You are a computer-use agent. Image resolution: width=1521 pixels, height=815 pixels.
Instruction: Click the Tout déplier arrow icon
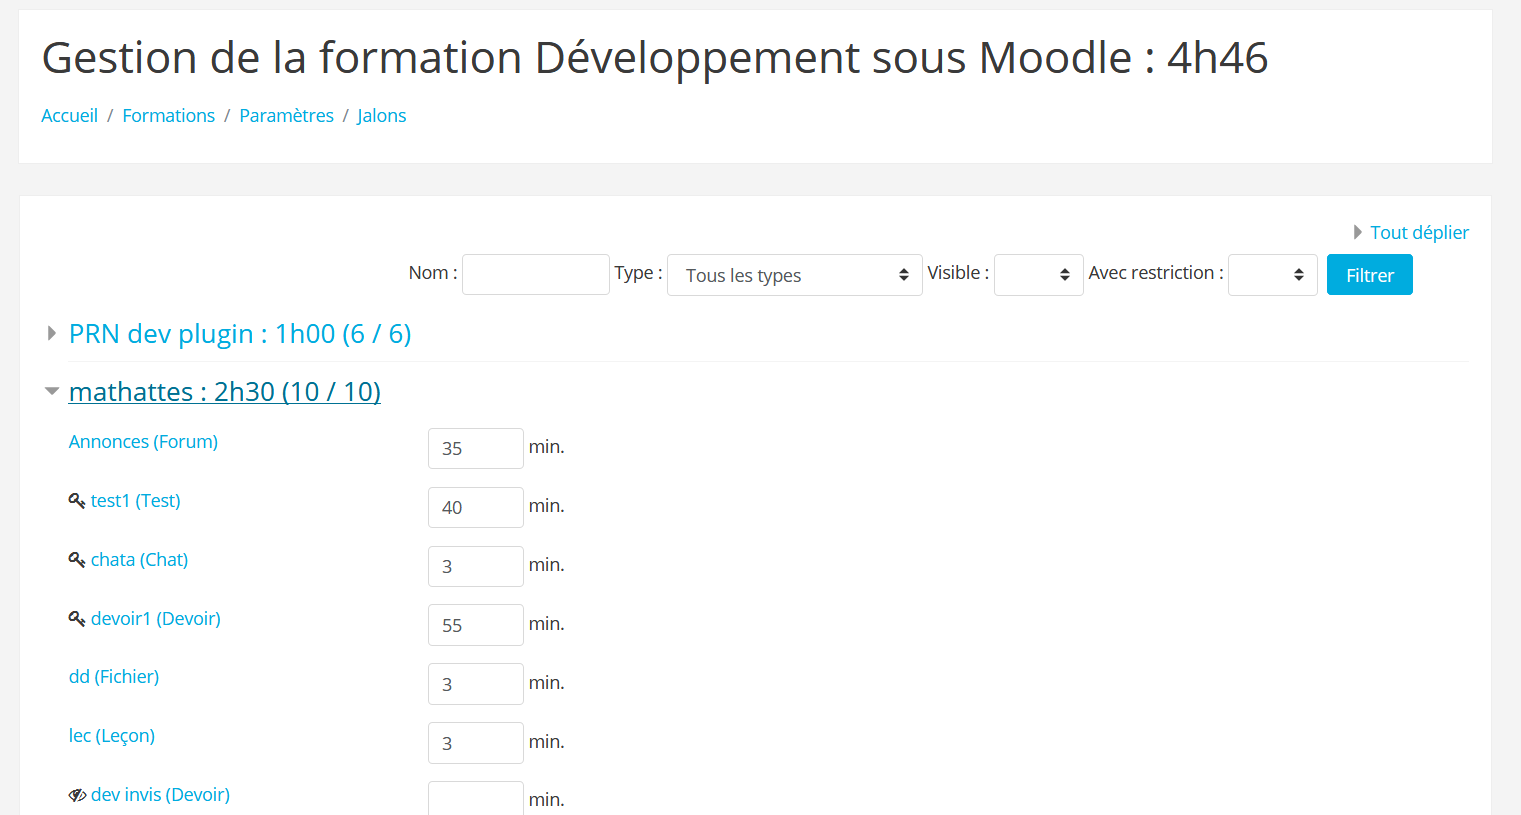[1358, 232]
